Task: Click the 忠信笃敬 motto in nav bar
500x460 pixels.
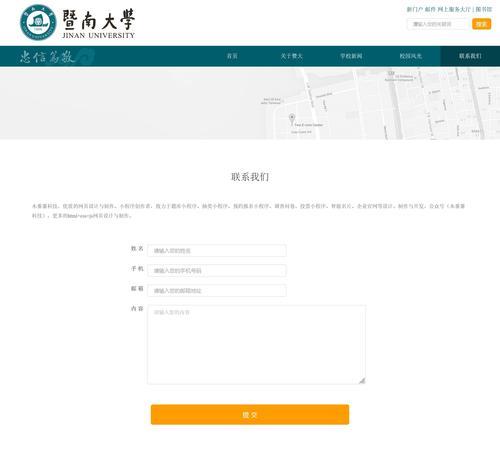Action: pos(47,56)
